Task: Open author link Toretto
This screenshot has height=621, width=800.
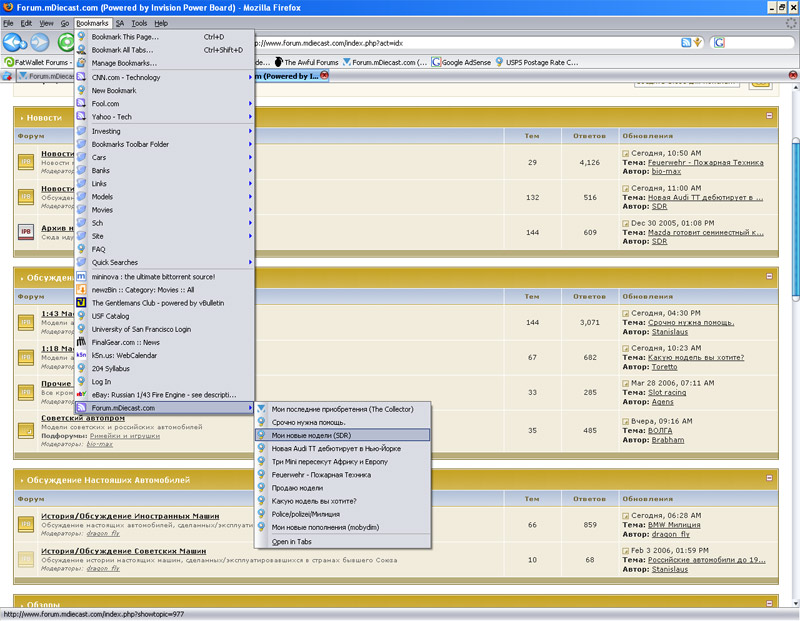Action: click(664, 367)
